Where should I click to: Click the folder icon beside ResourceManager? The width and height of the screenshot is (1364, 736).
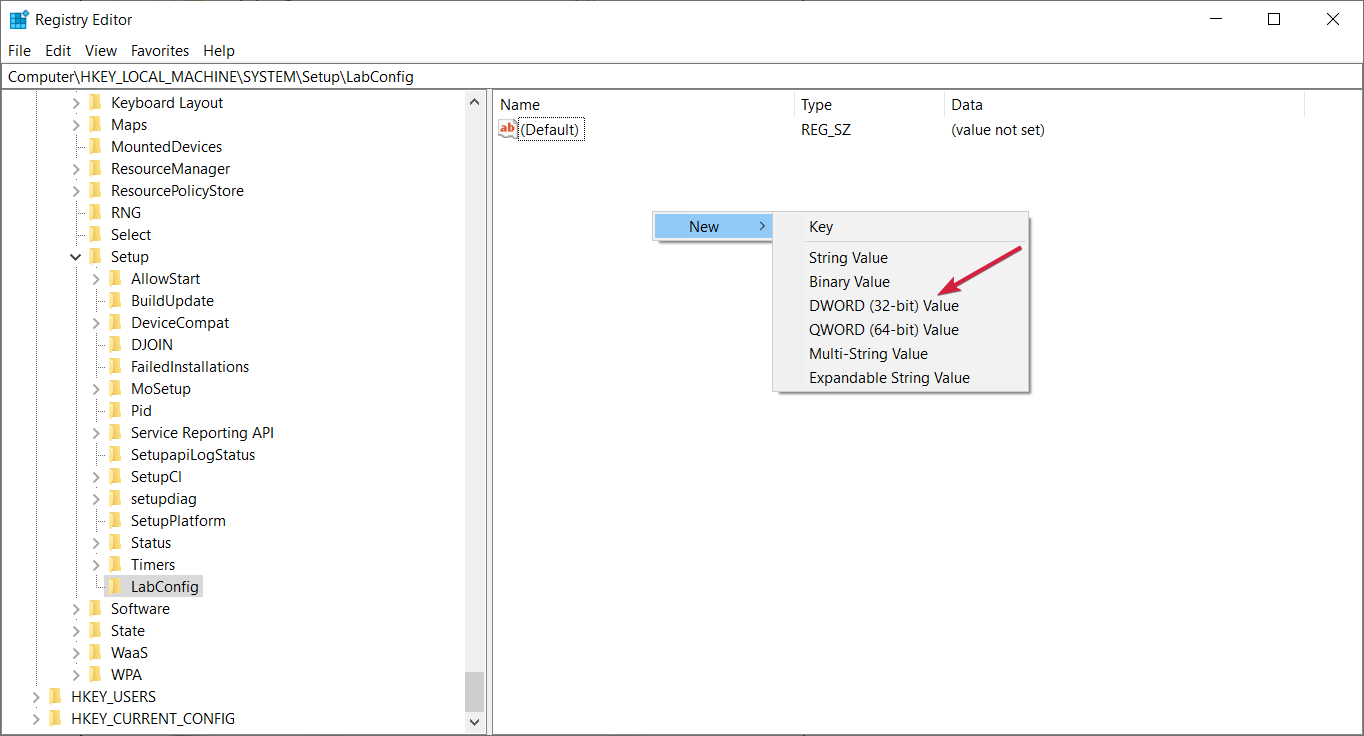coord(95,168)
